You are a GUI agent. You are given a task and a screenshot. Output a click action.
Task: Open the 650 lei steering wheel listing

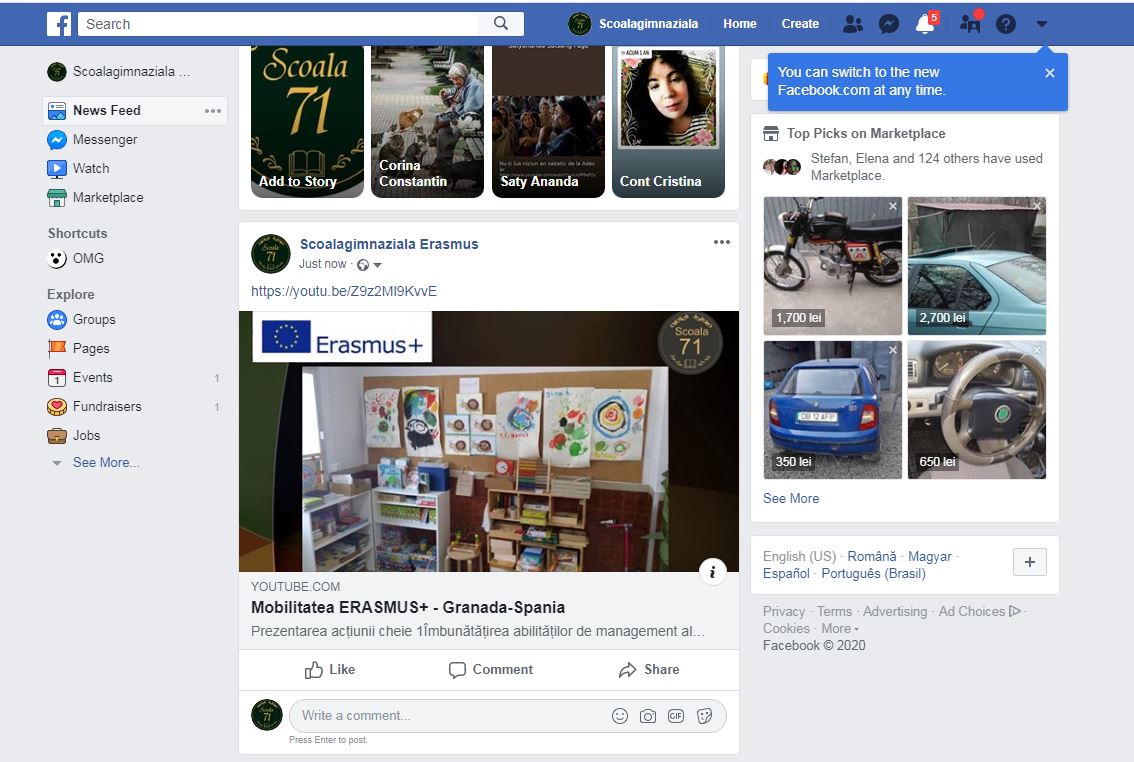[976, 410]
